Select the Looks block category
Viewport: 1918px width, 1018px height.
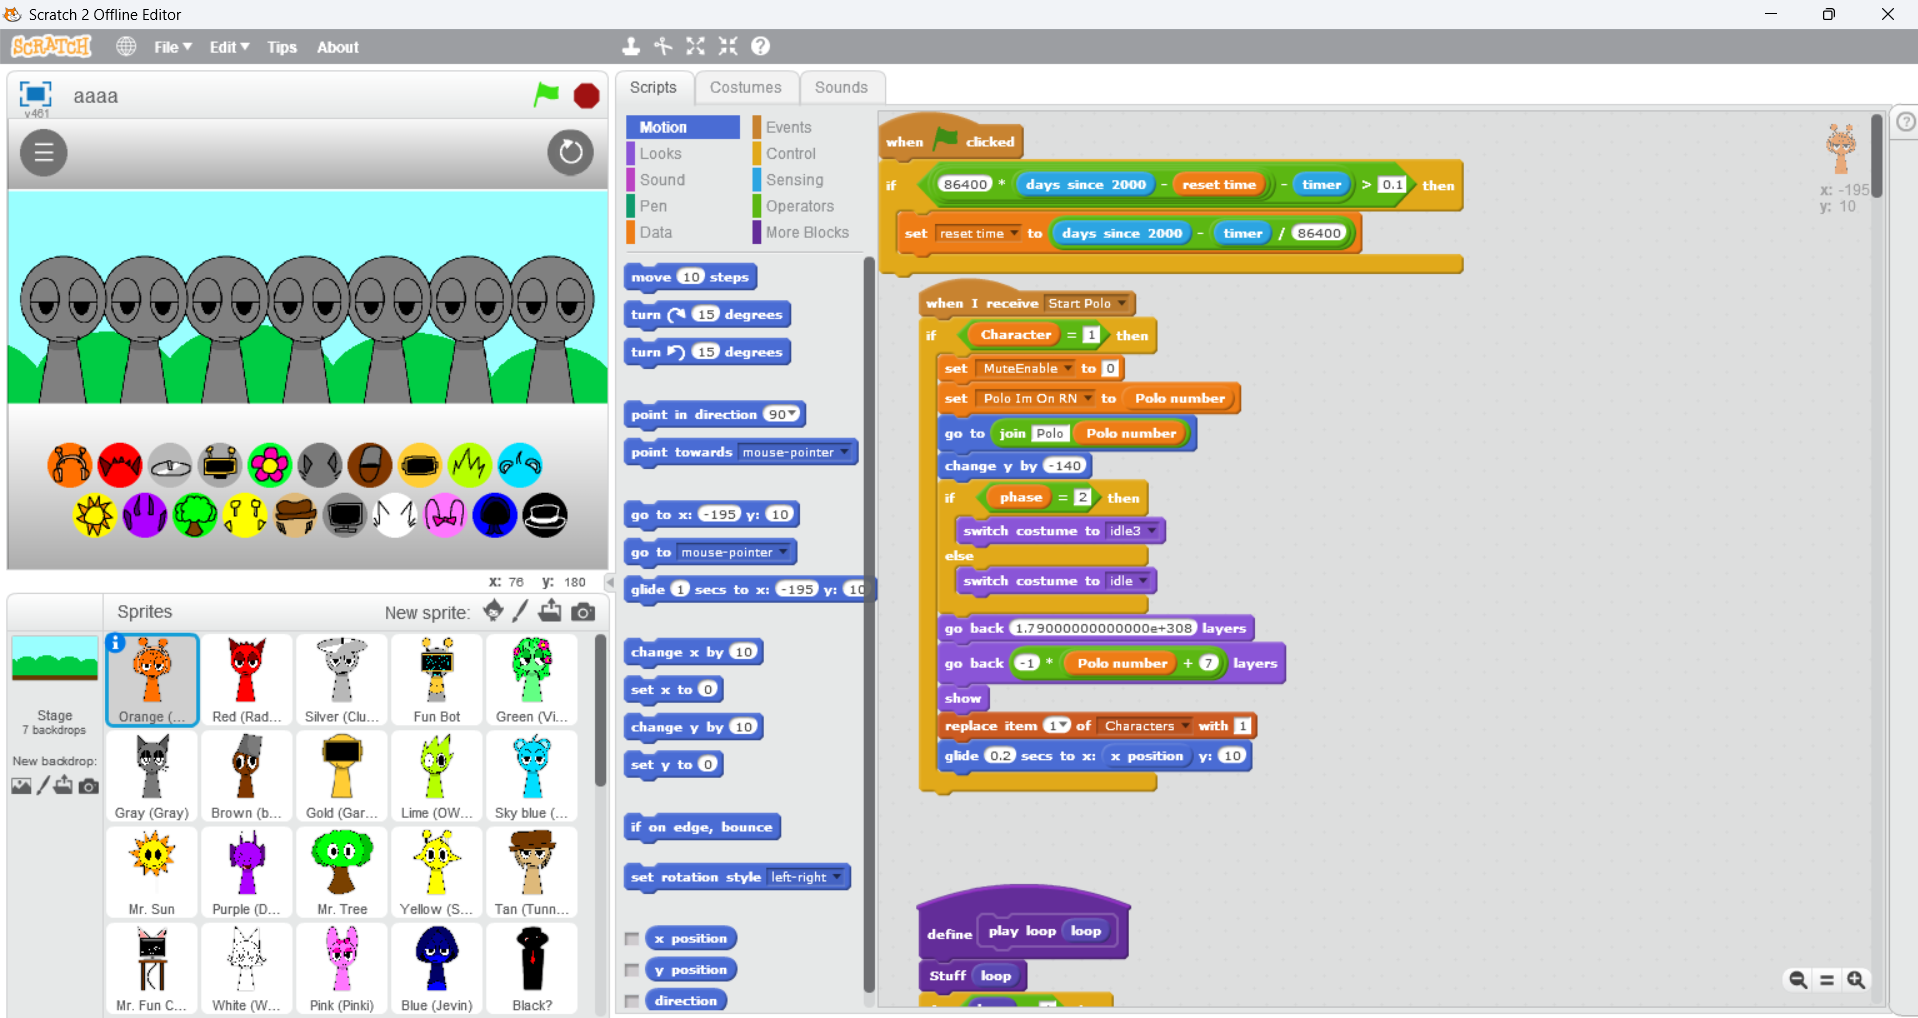click(x=682, y=153)
